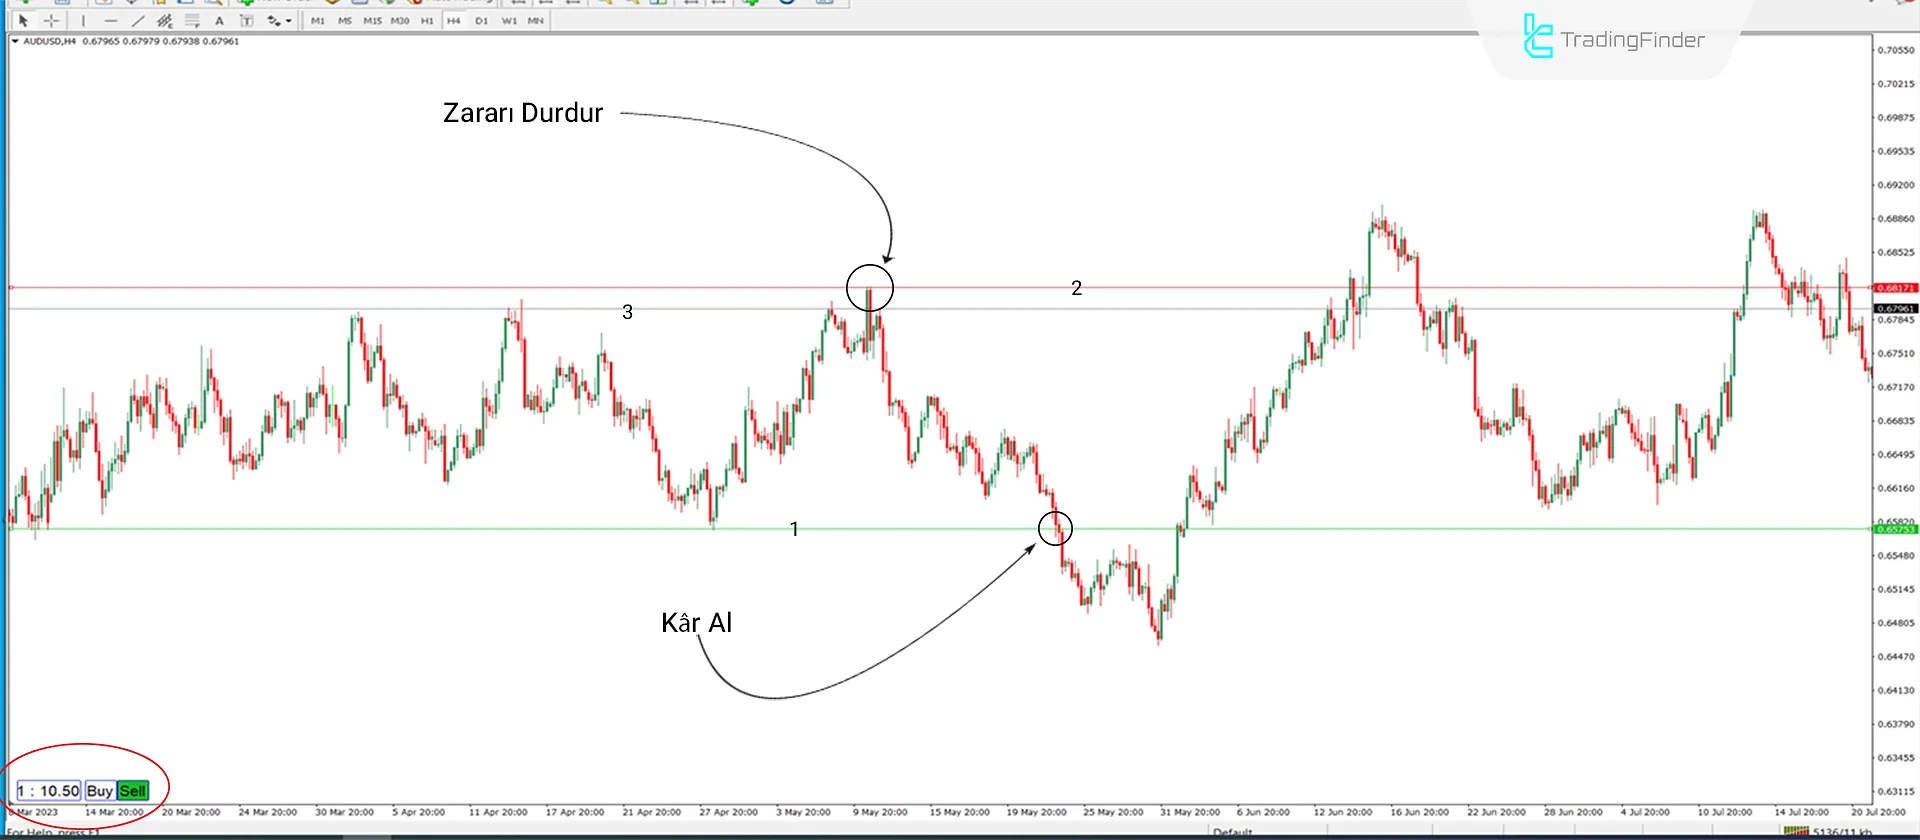Pick the horizontal line drawing tool
The height and width of the screenshot is (840, 1920).
tap(111, 21)
